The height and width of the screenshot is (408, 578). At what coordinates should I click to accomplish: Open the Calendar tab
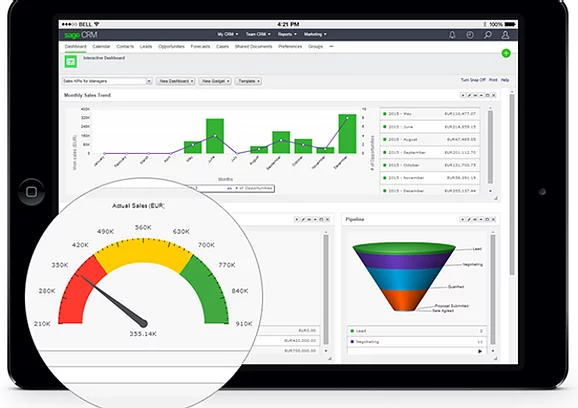point(101,46)
